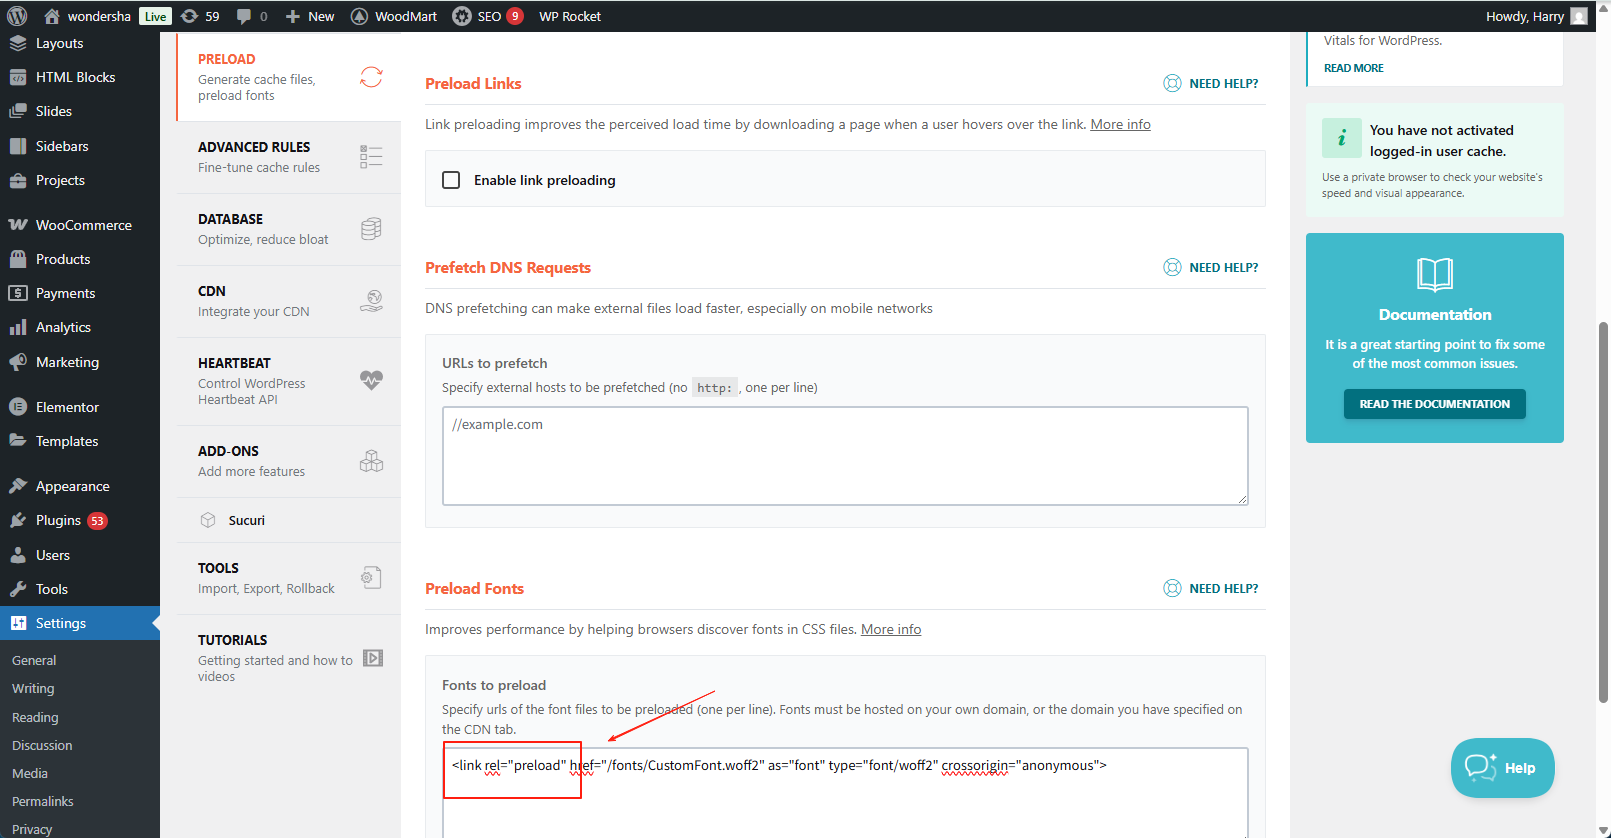Click the WooCommerce logo icon
This screenshot has width=1611, height=838.
click(18, 225)
